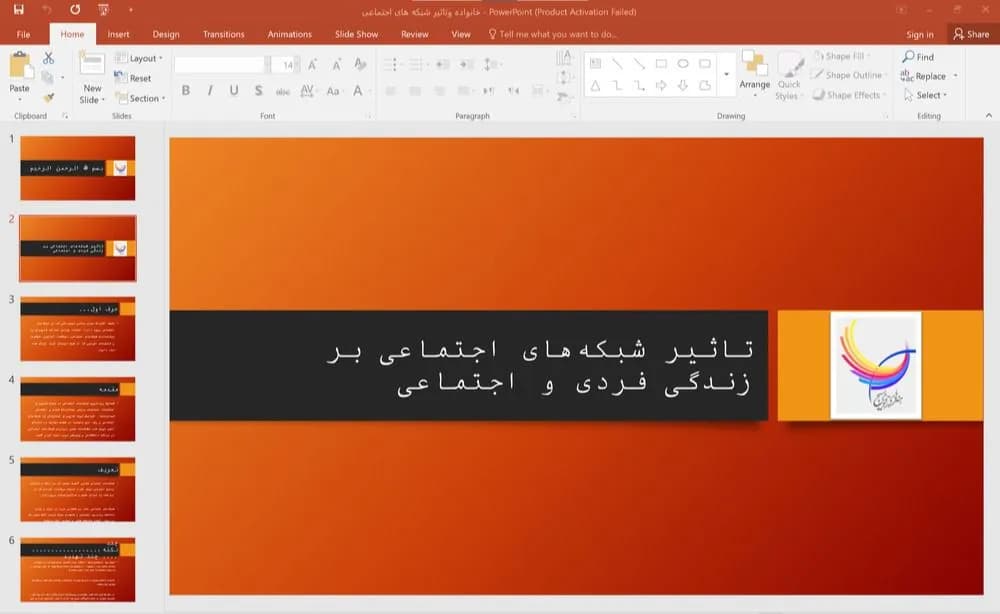Image resolution: width=1000 pixels, height=614 pixels.
Task: Click the Decrease Font Size icon
Action: point(336,64)
